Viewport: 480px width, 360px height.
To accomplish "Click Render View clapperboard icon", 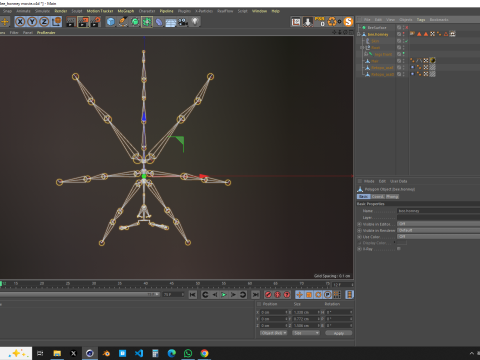I will point(71,22).
